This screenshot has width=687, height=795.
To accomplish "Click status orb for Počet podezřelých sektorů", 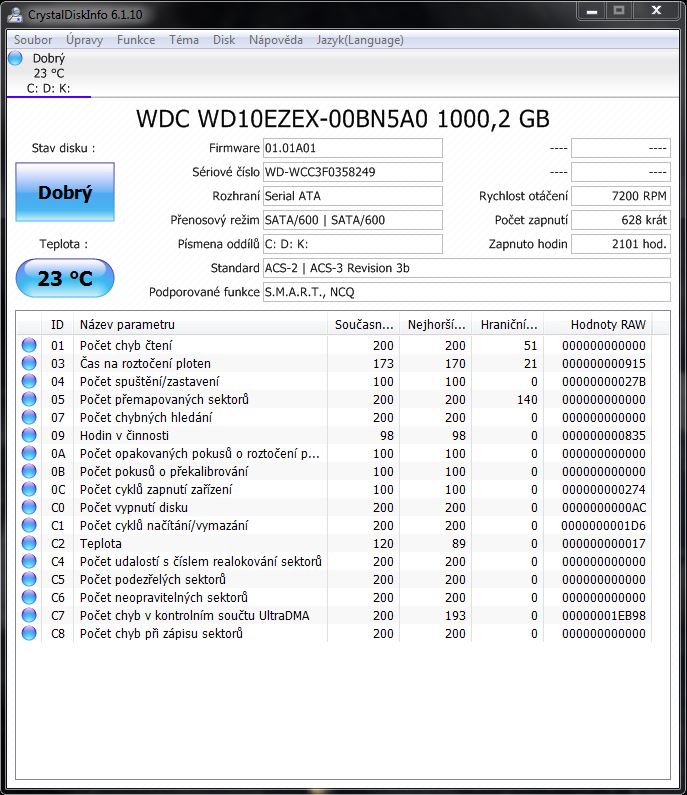I will coord(29,579).
